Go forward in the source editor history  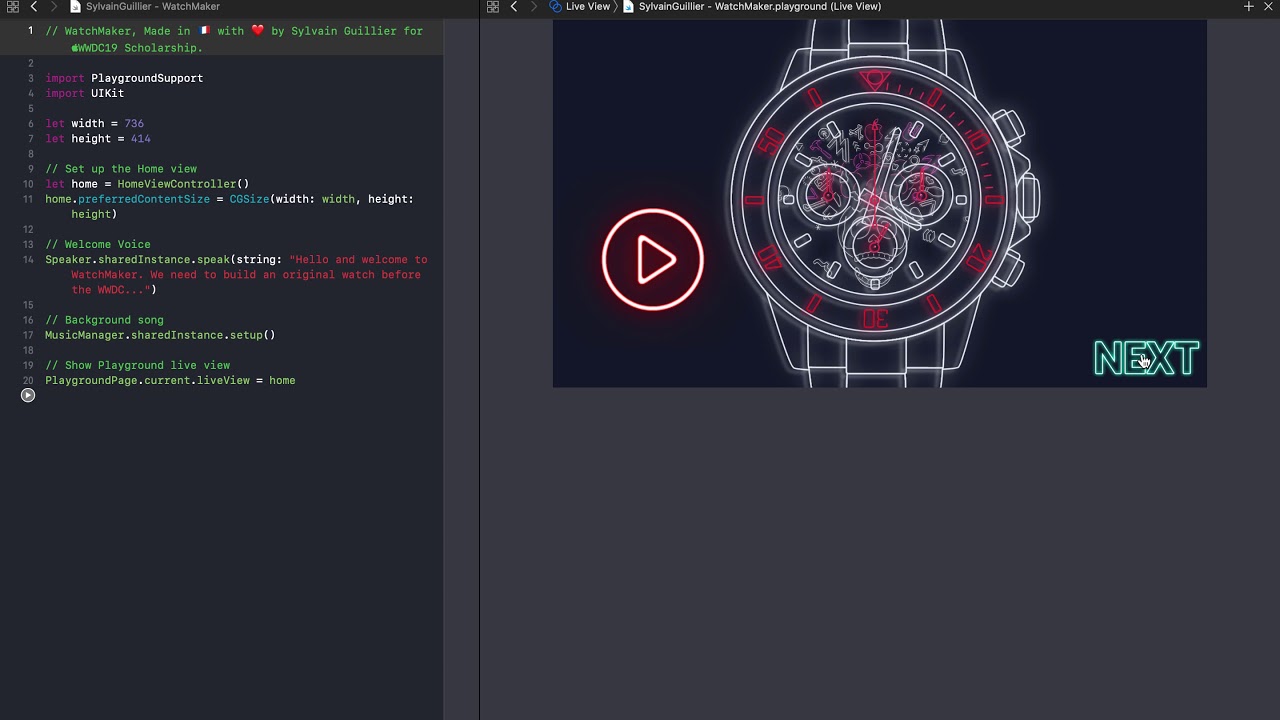[x=53, y=7]
